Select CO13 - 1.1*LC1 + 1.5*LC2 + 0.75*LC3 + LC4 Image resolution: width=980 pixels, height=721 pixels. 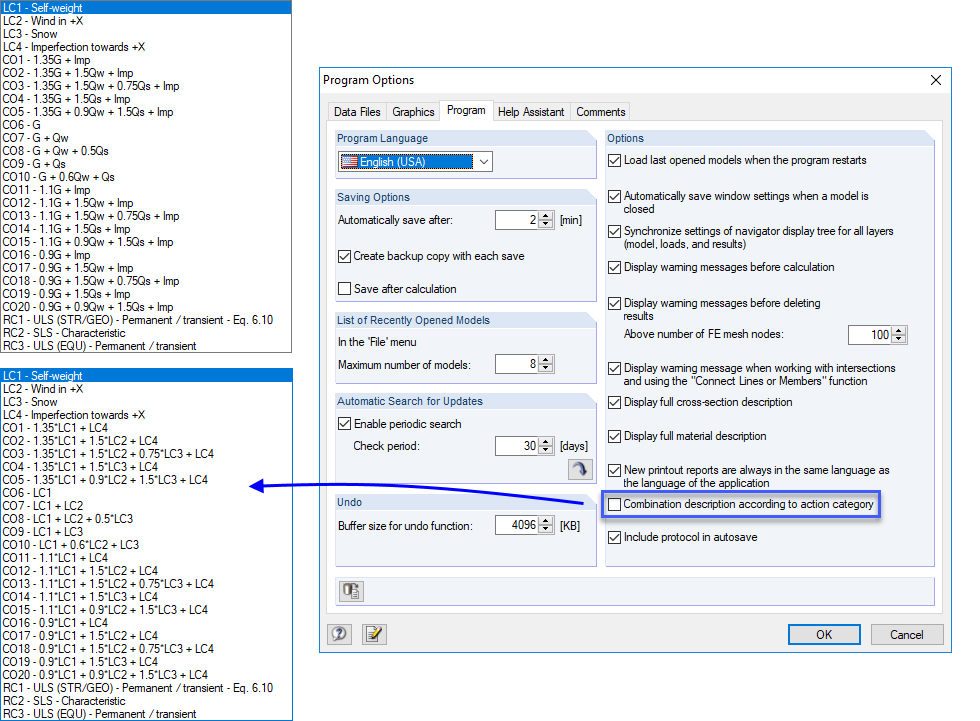146,584
